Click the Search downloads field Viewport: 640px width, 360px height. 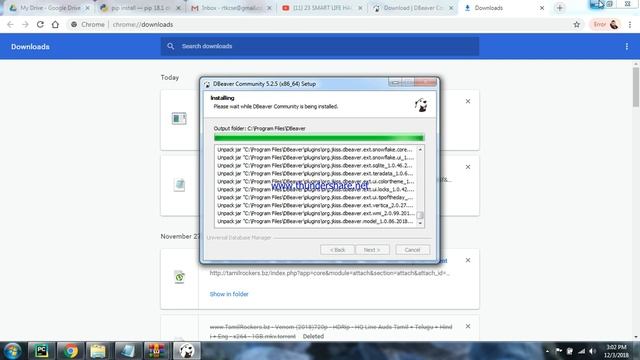click(x=320, y=46)
